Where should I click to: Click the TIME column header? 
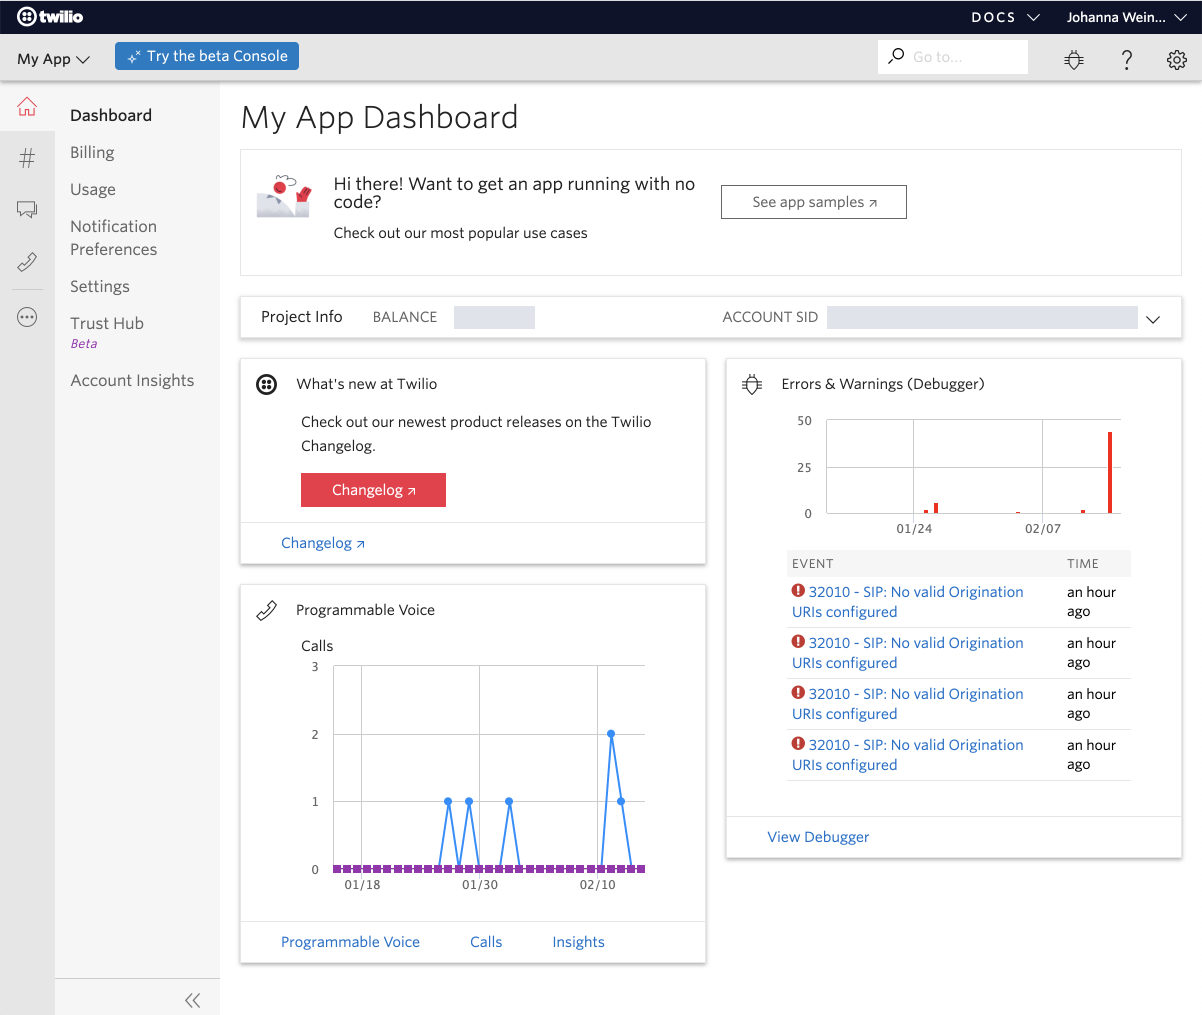click(1083, 564)
